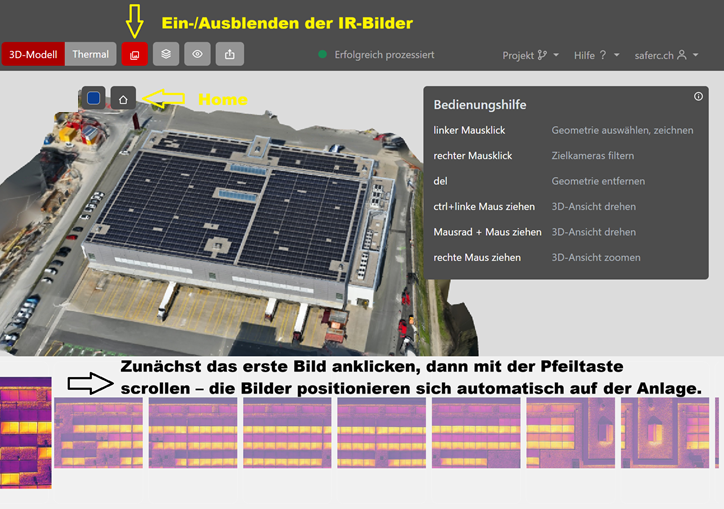Click the info icon in Bedienungshilfe panel
This screenshot has height=509, width=724.
click(x=698, y=97)
